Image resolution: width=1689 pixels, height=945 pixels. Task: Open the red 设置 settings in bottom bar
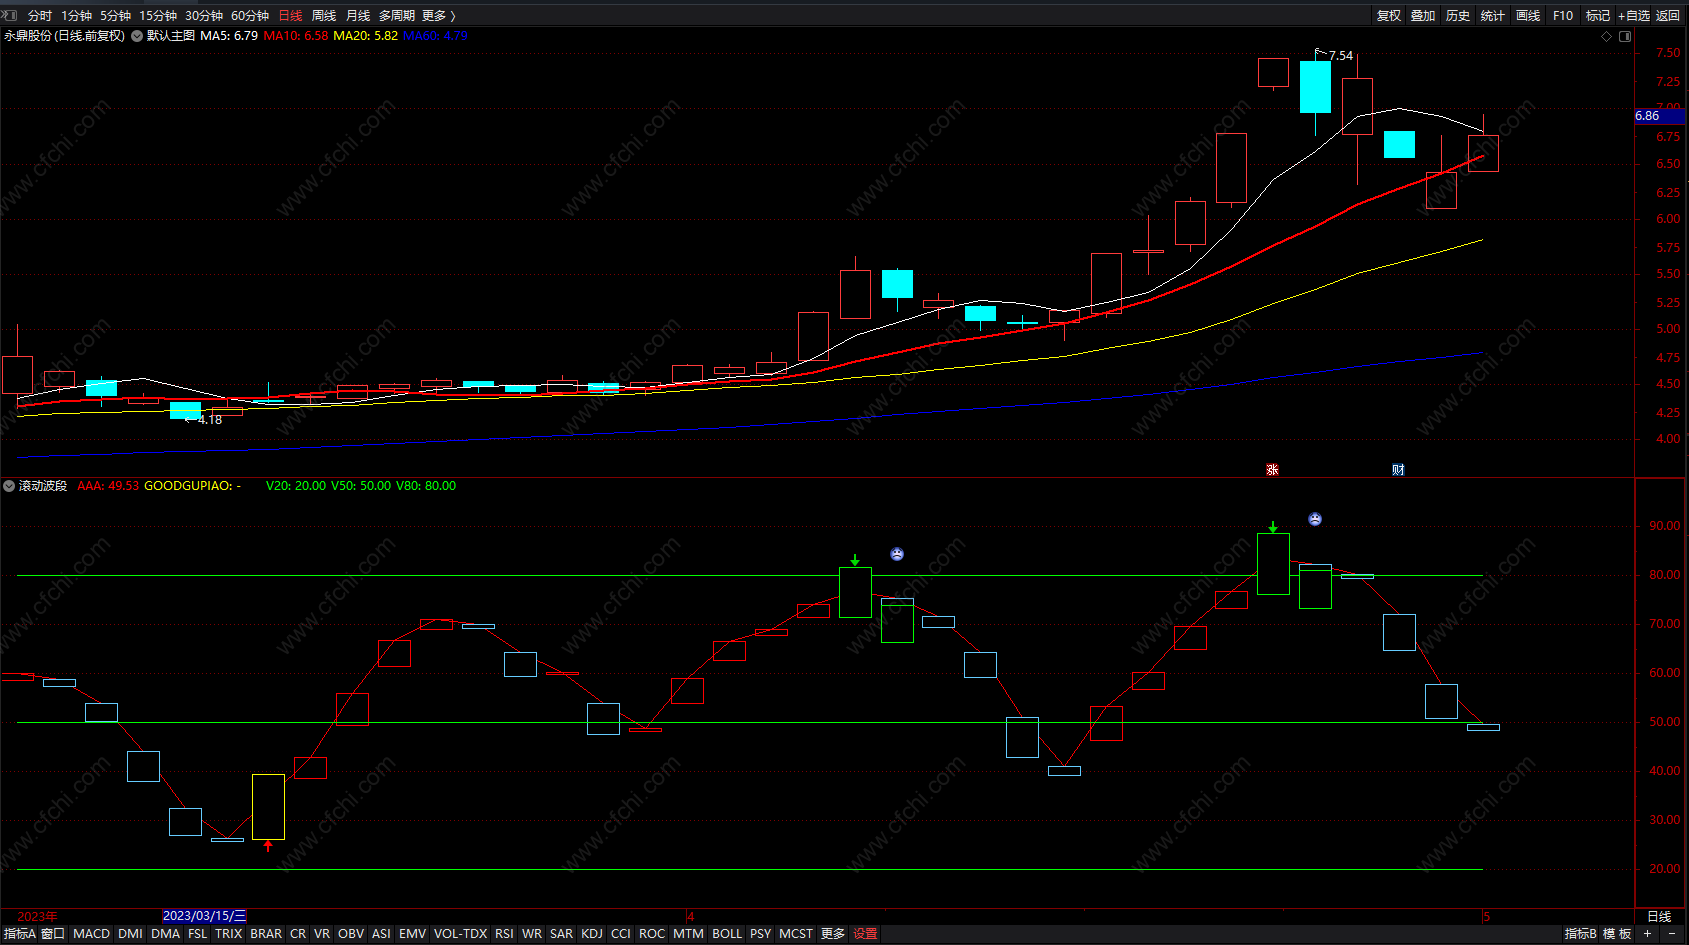(865, 934)
